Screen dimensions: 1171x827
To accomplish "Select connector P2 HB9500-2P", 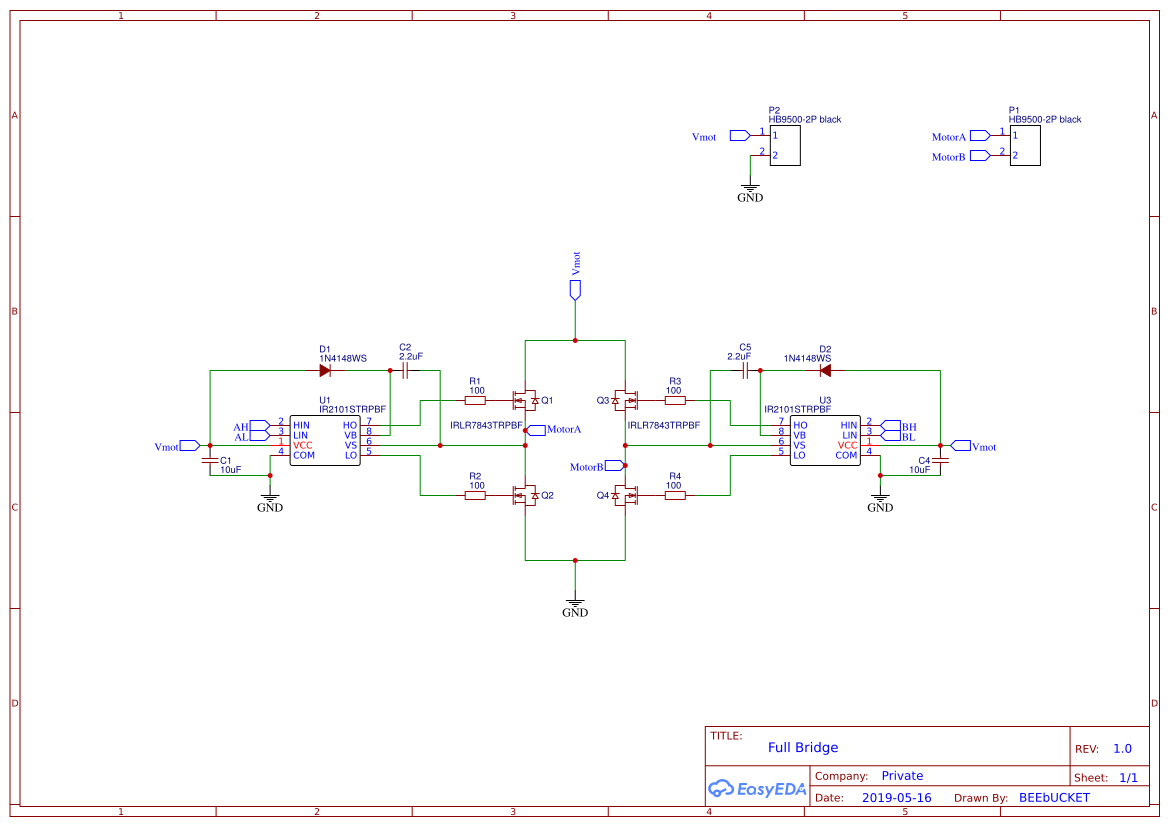I will (x=785, y=145).
